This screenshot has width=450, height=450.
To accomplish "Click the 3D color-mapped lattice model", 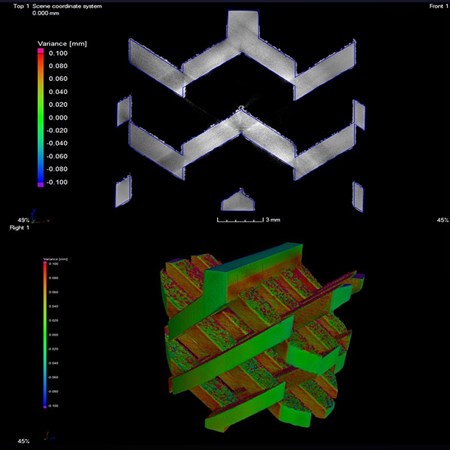I will 263,337.
